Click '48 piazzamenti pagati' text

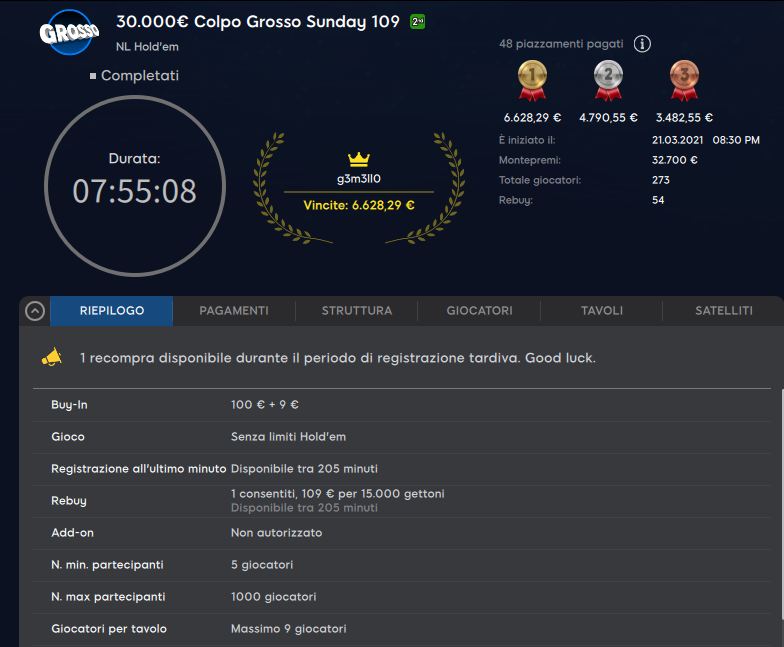561,44
